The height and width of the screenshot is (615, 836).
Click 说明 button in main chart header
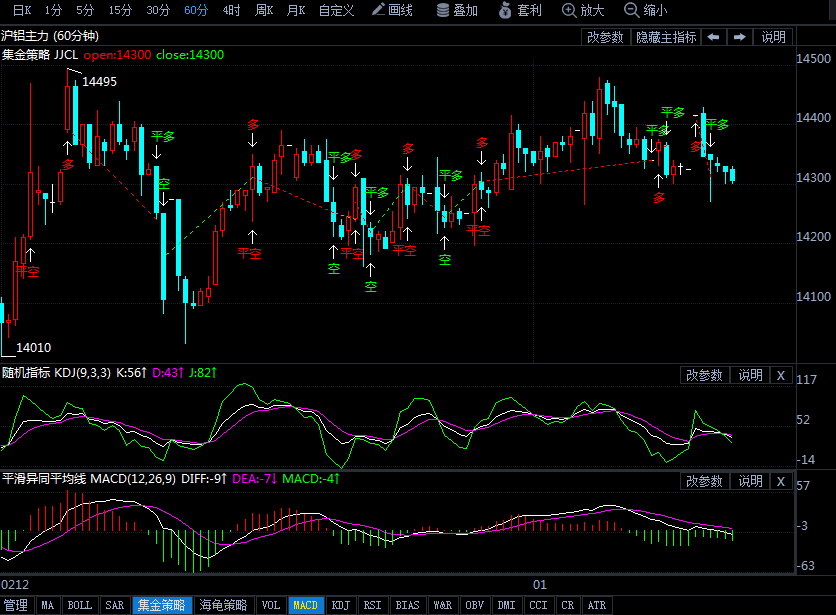[774, 37]
